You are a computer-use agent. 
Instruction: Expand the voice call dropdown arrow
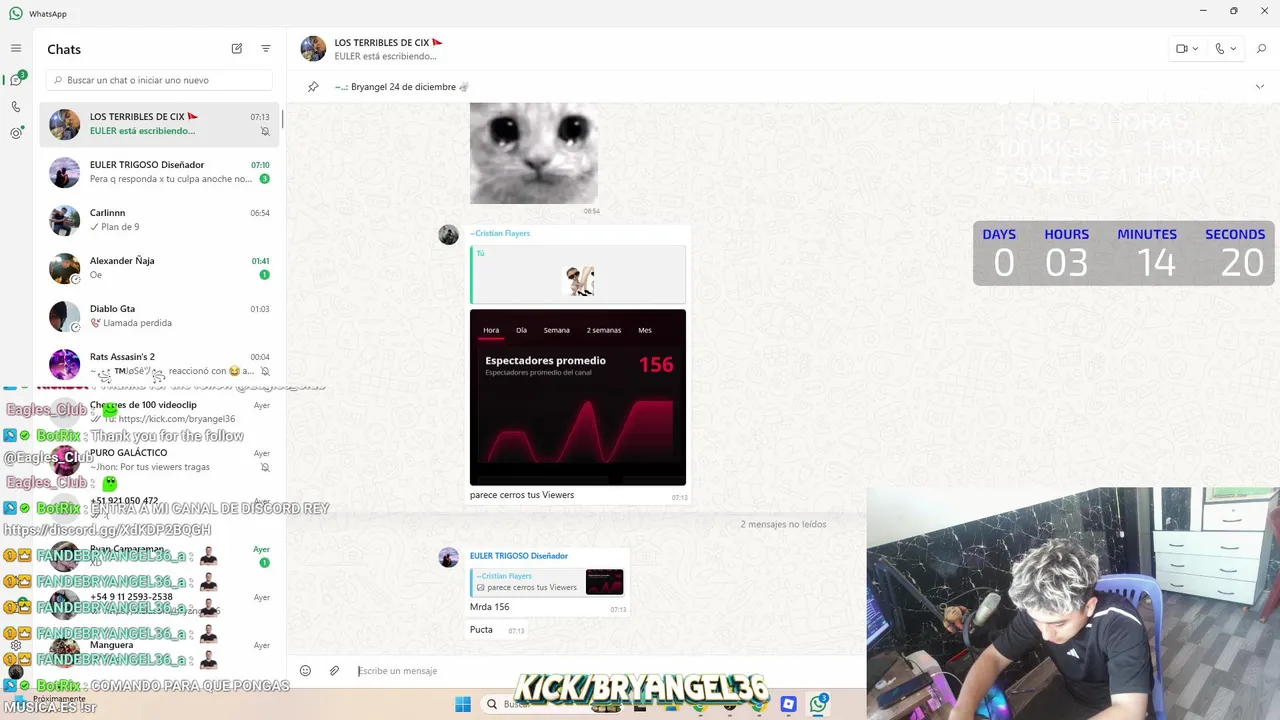pyautogui.click(x=1233, y=48)
